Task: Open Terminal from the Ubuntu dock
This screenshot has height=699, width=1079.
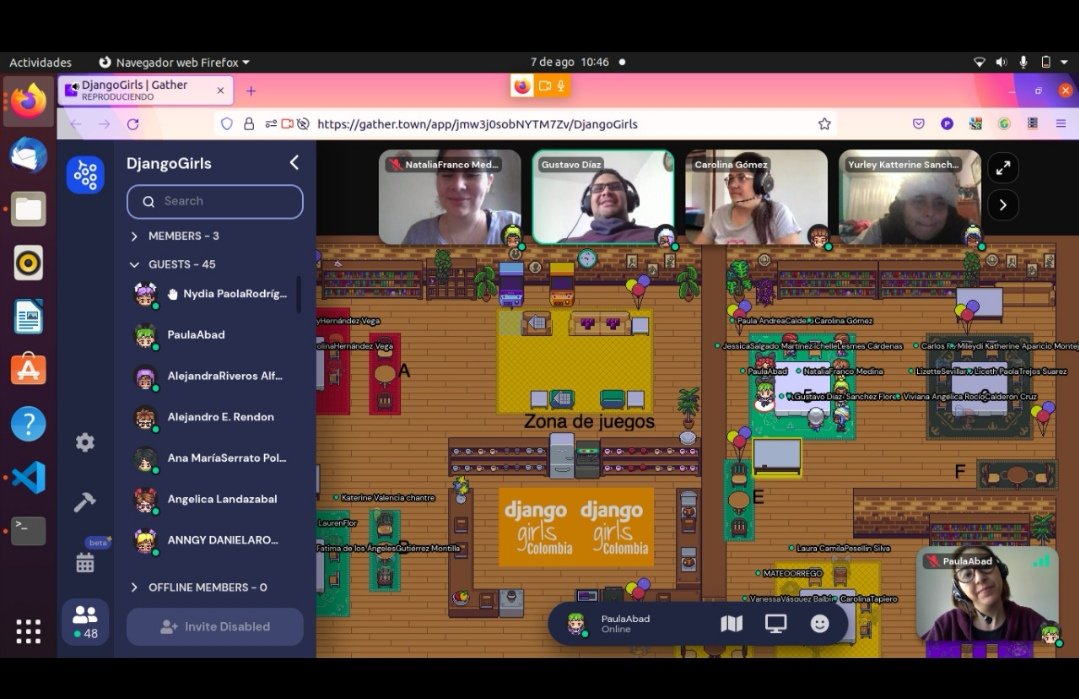Action: coord(28,530)
